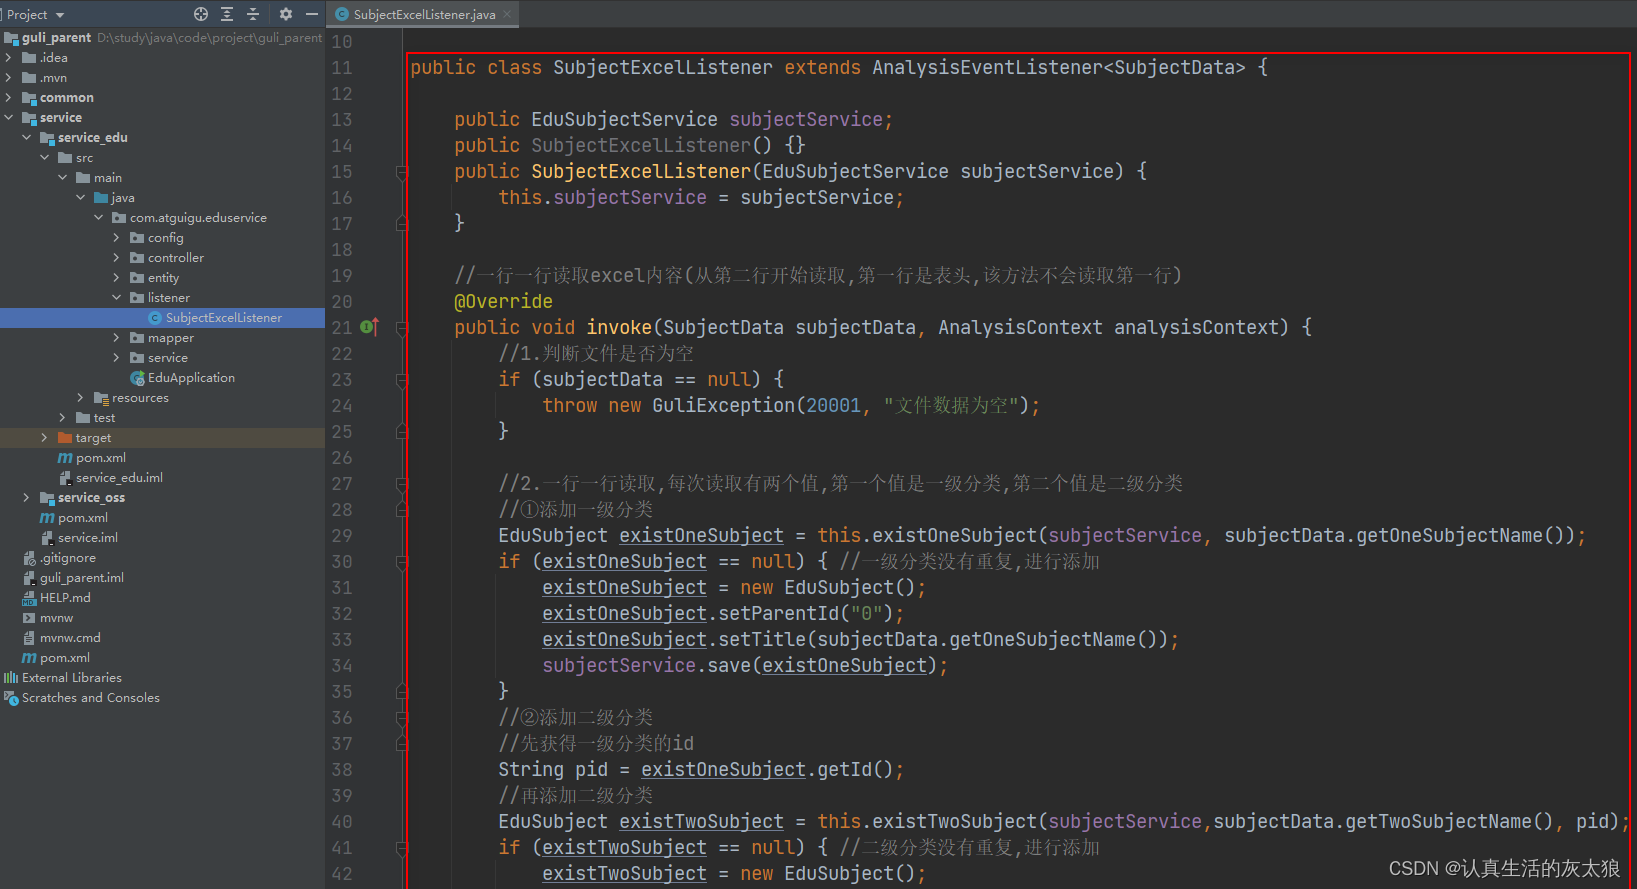Click the config package folder icon

(137, 238)
